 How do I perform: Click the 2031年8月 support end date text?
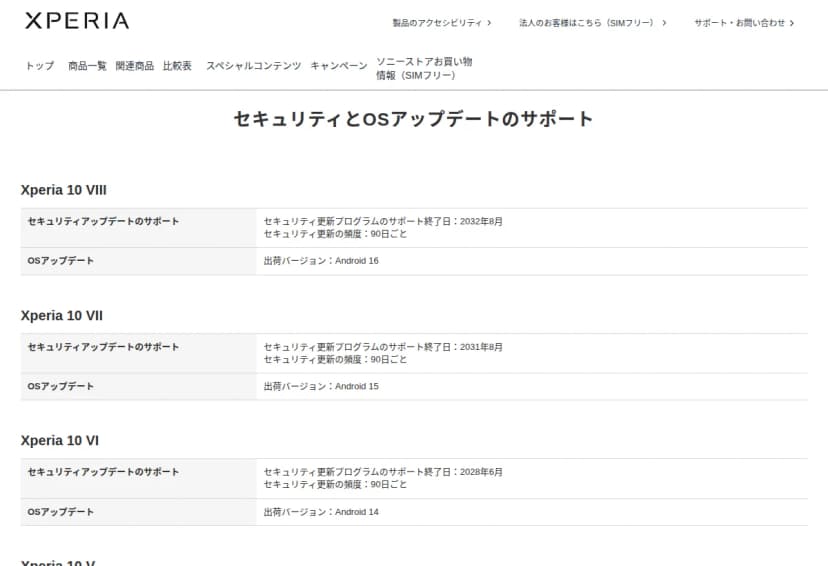(x=481, y=347)
